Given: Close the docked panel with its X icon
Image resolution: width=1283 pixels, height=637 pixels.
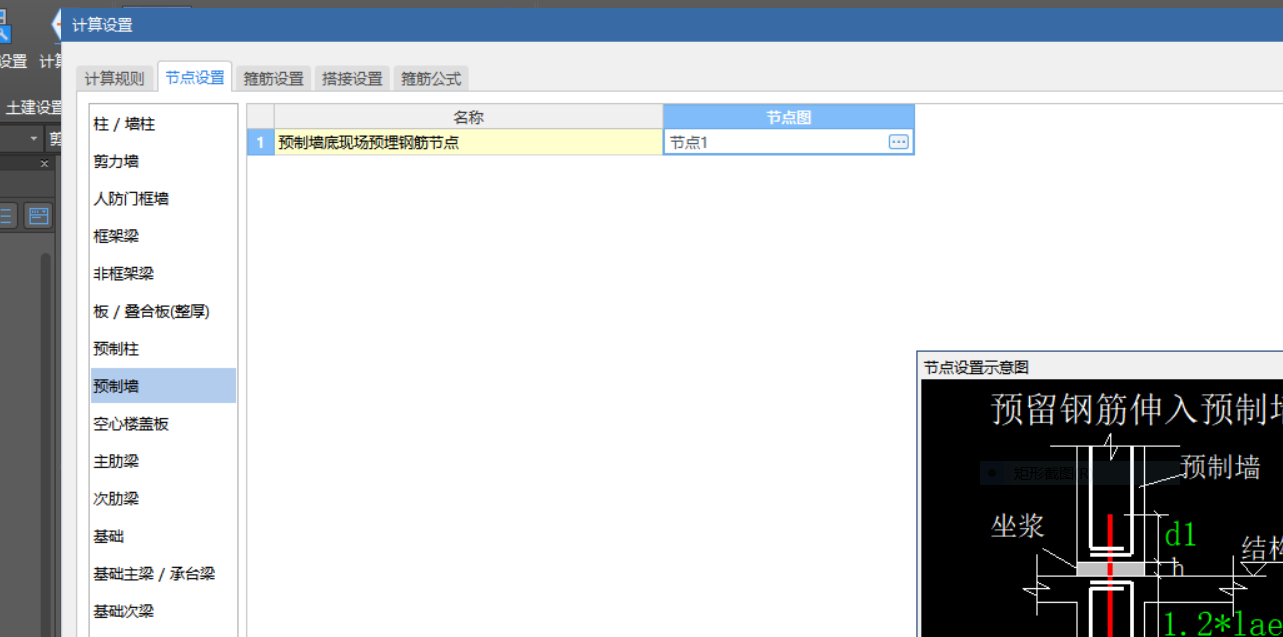Looking at the screenshot, I should pyautogui.click(x=44, y=163).
